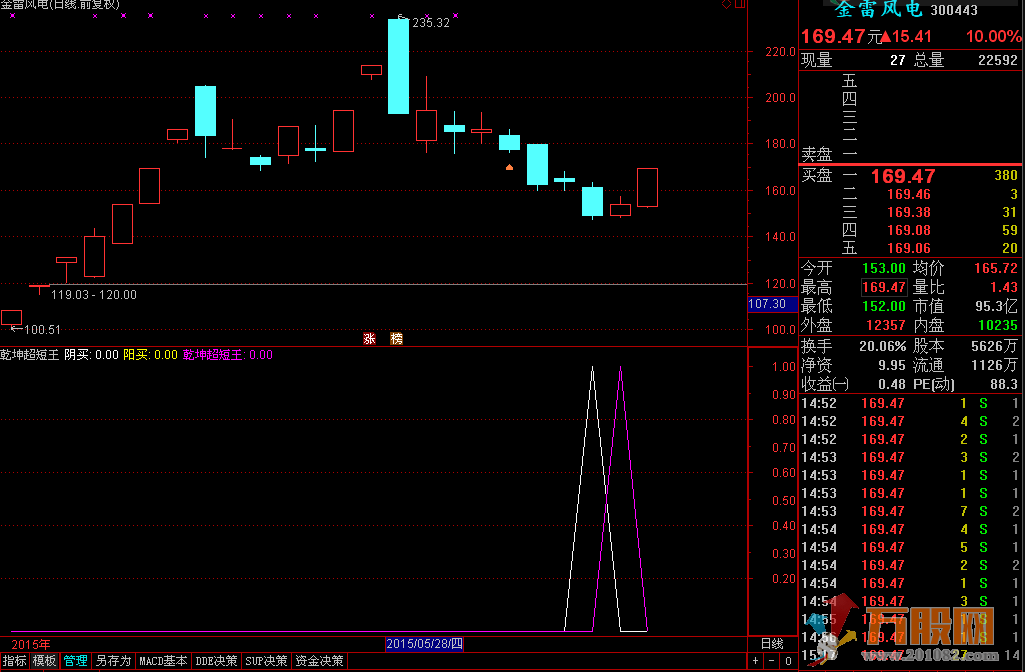Screen dimensions: 1025x672
Task: Click the stock code 300443
Action: click(x=954, y=10)
